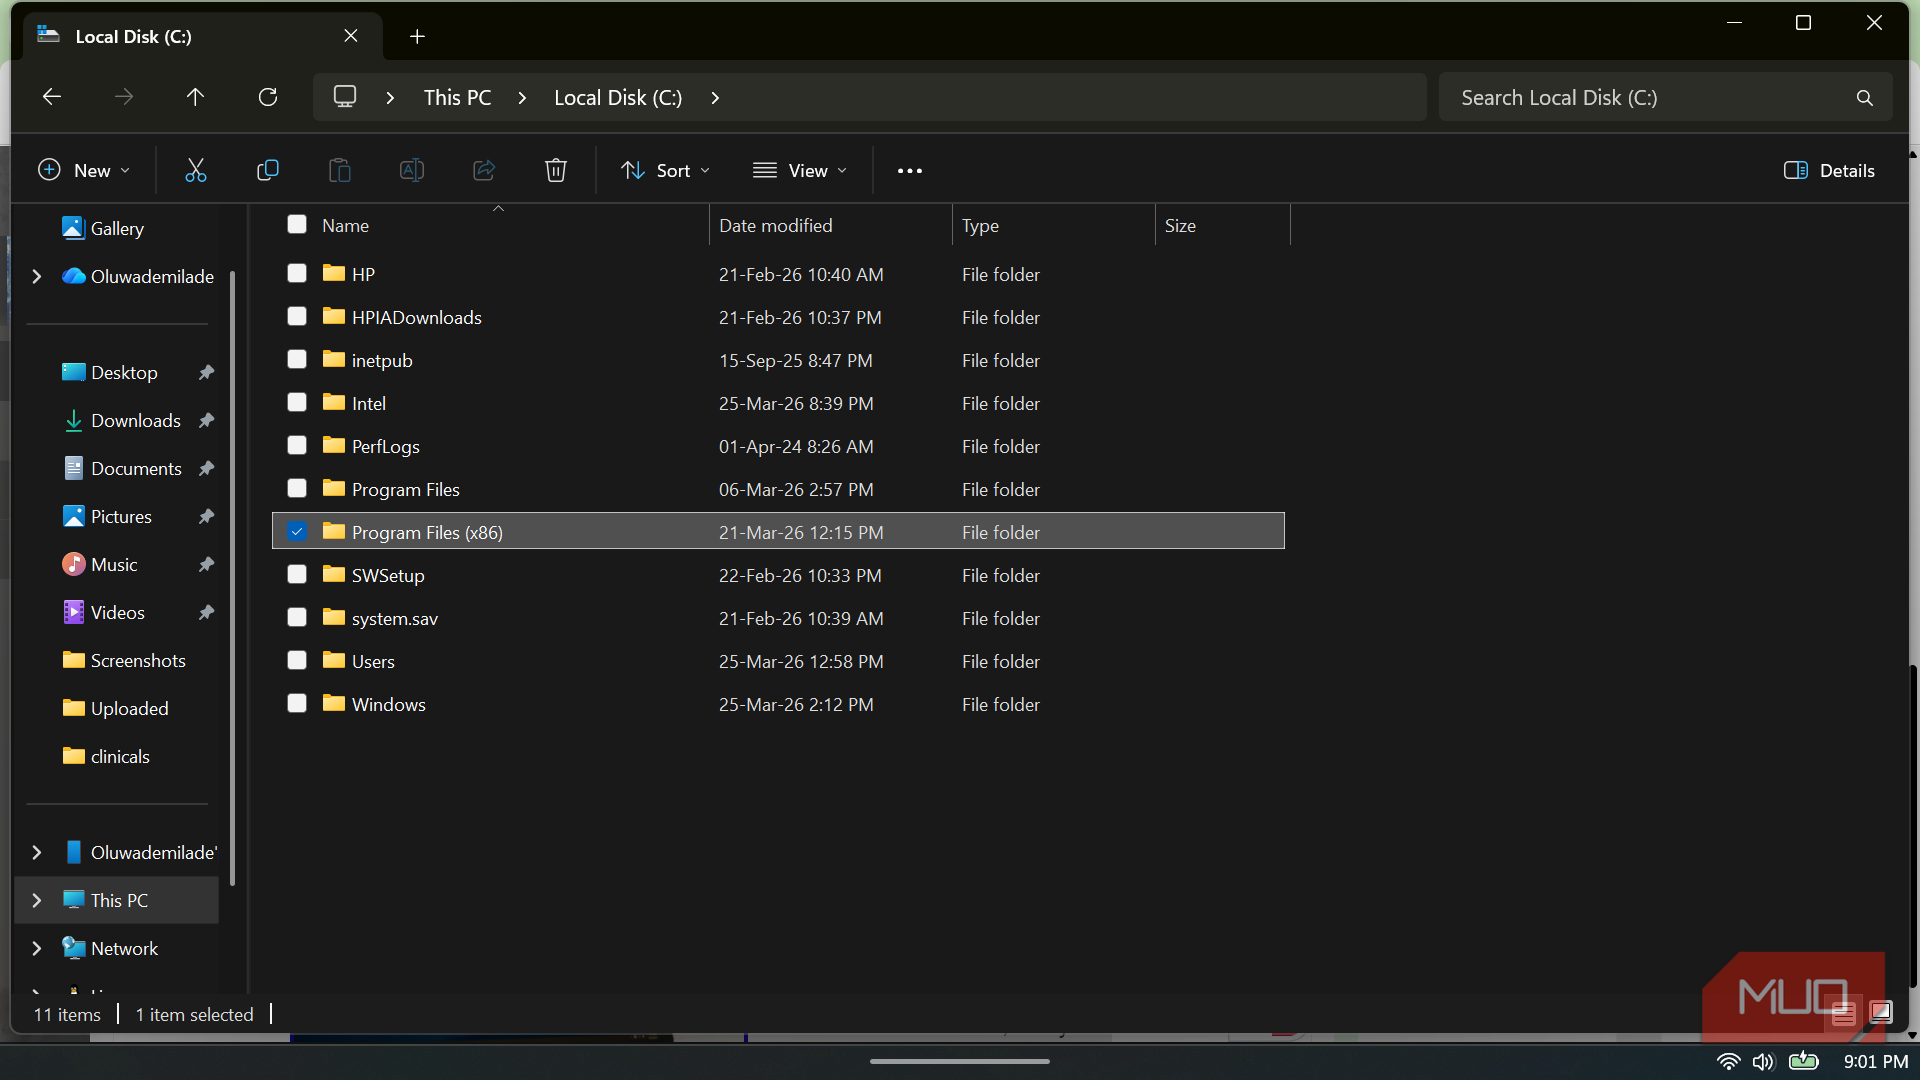Click the Rename icon in toolbar
Screen dimensions: 1920x1080
[x=412, y=170]
